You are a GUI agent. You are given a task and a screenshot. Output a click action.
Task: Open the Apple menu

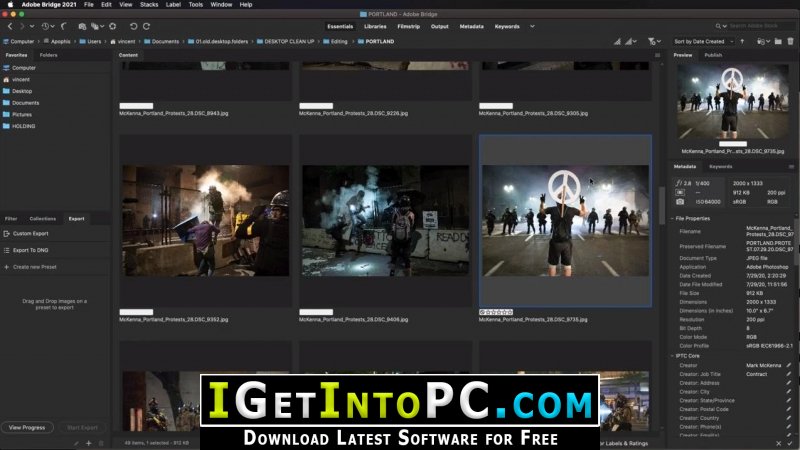(x=10, y=5)
